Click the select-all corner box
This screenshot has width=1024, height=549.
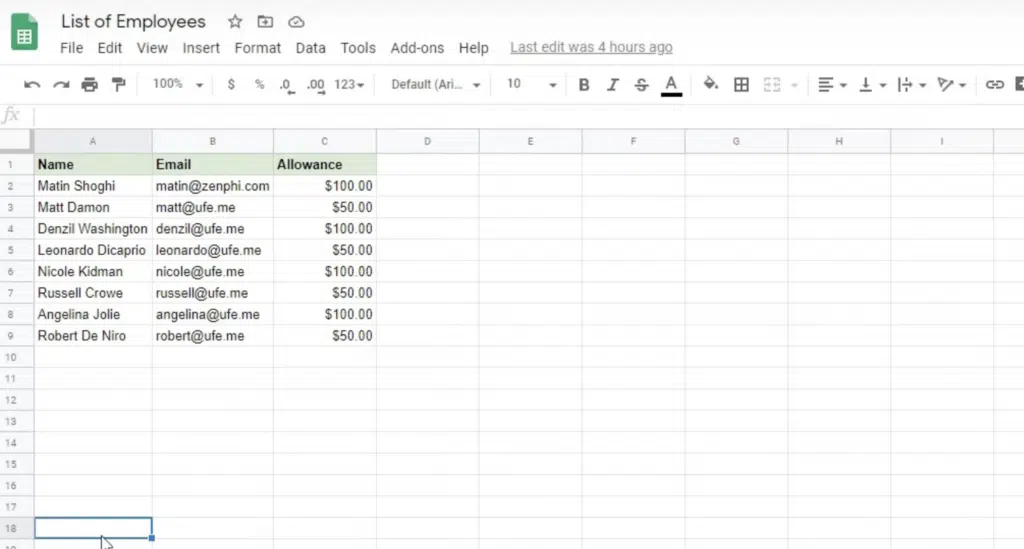tap(16, 140)
